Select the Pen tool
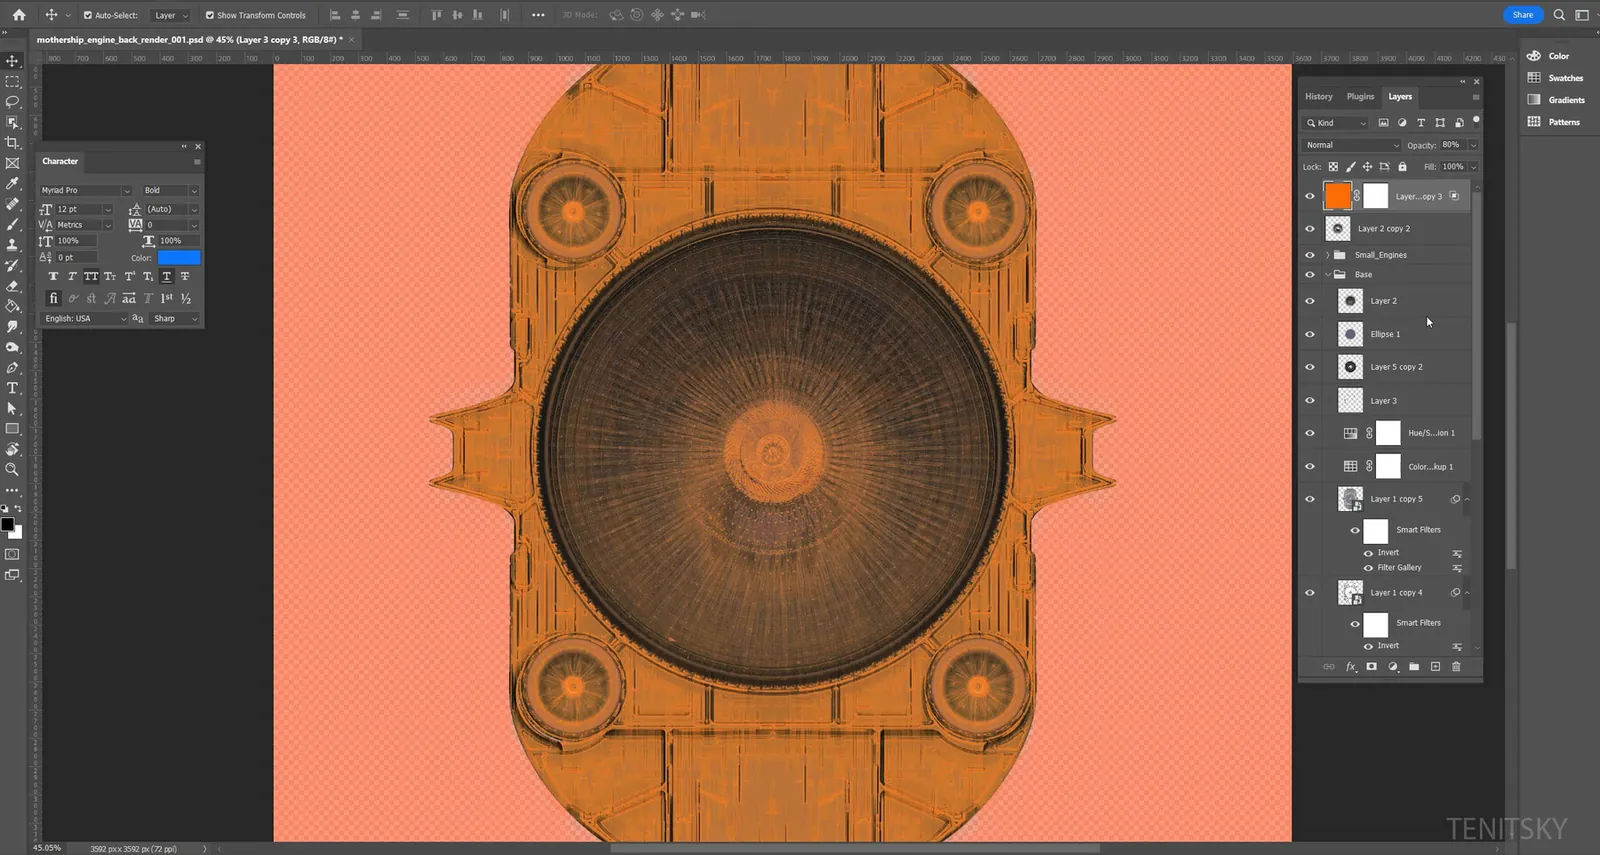 click(x=12, y=367)
